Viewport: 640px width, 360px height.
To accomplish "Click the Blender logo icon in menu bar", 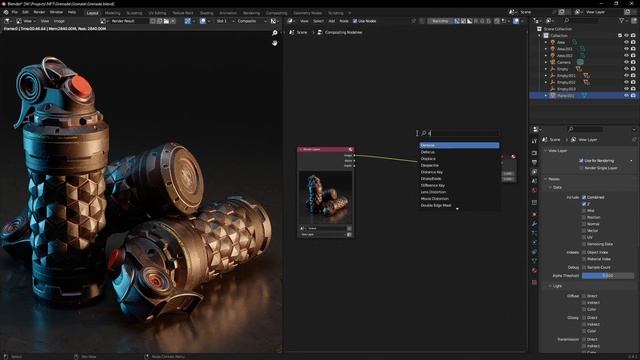I will click(x=6, y=12).
